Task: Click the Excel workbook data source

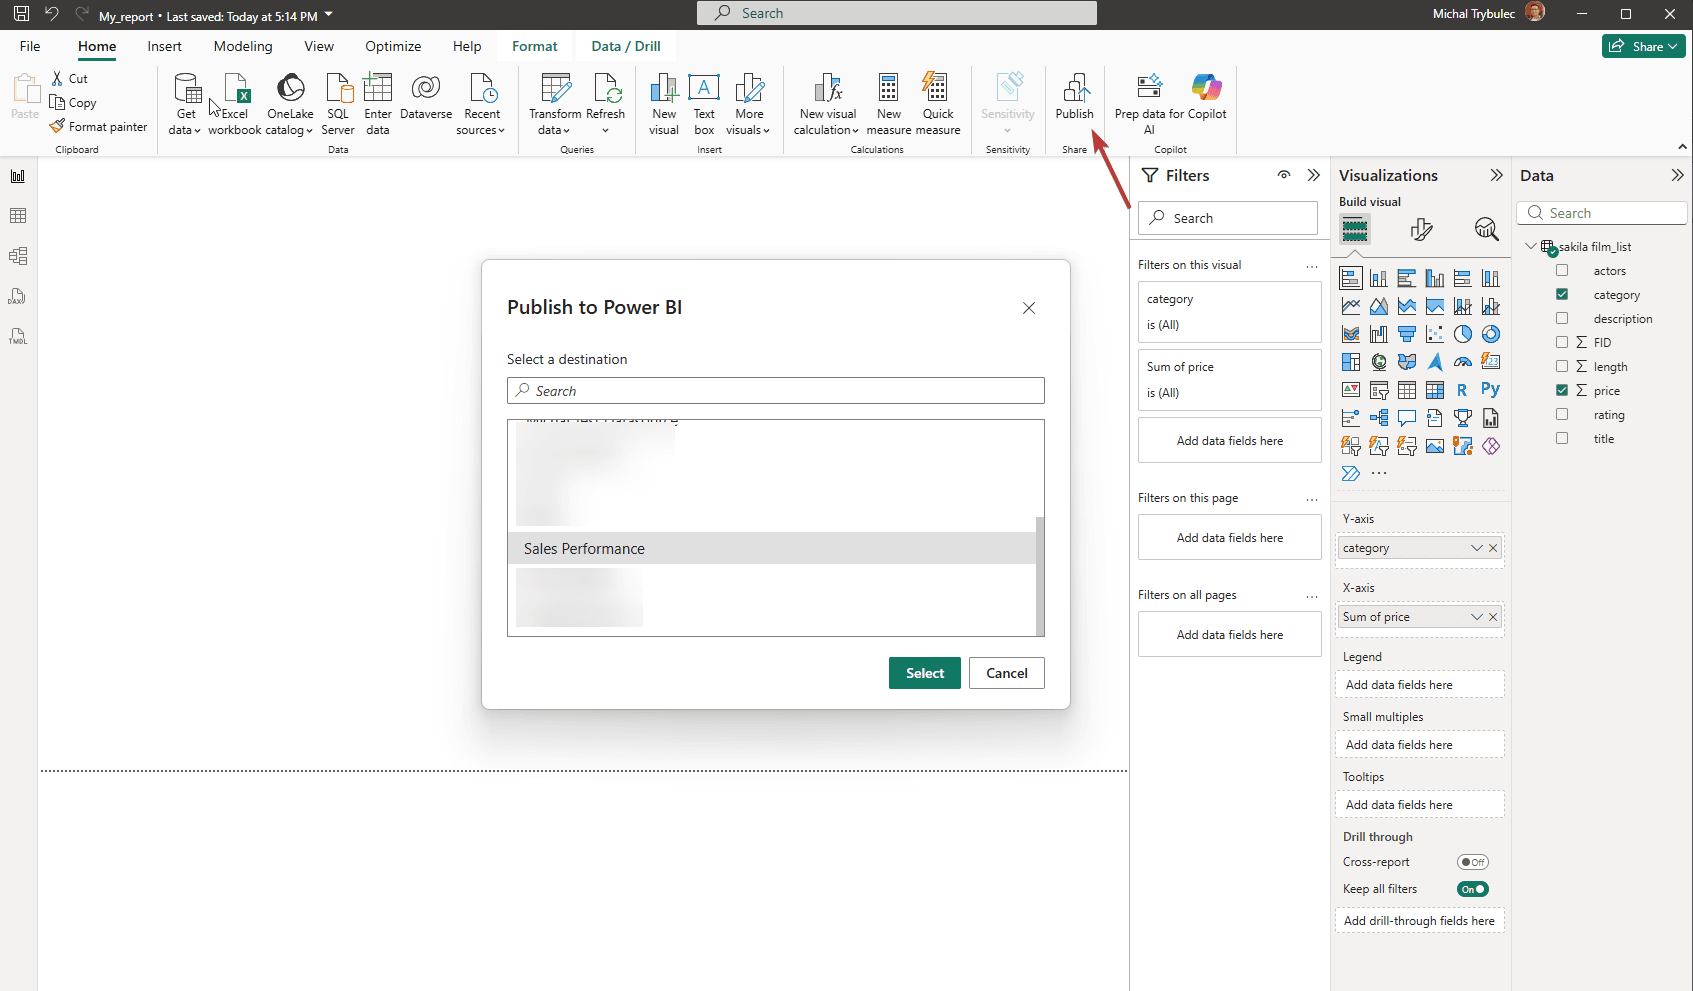Action: (x=235, y=103)
